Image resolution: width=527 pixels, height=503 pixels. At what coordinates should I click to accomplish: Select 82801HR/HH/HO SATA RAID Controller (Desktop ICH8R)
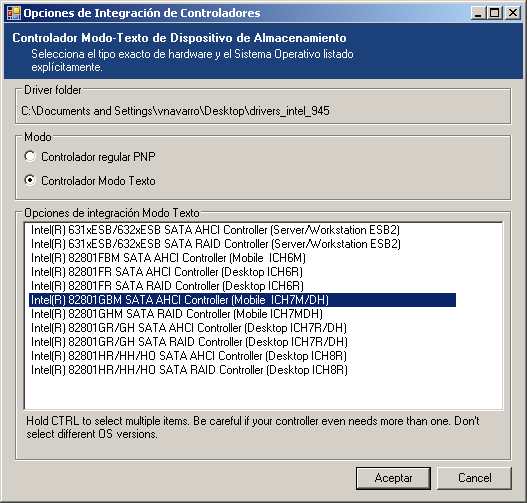189,370
